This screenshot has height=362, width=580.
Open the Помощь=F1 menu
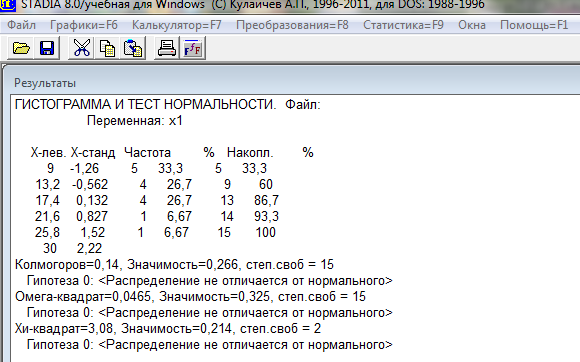534,25
